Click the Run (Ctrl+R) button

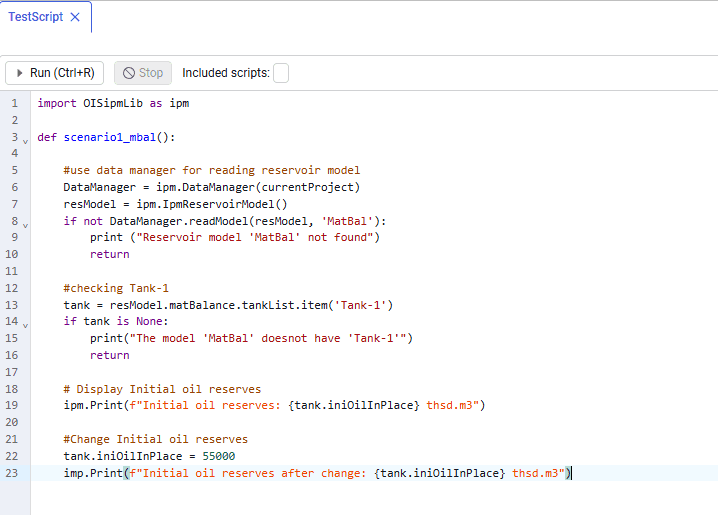(54, 73)
